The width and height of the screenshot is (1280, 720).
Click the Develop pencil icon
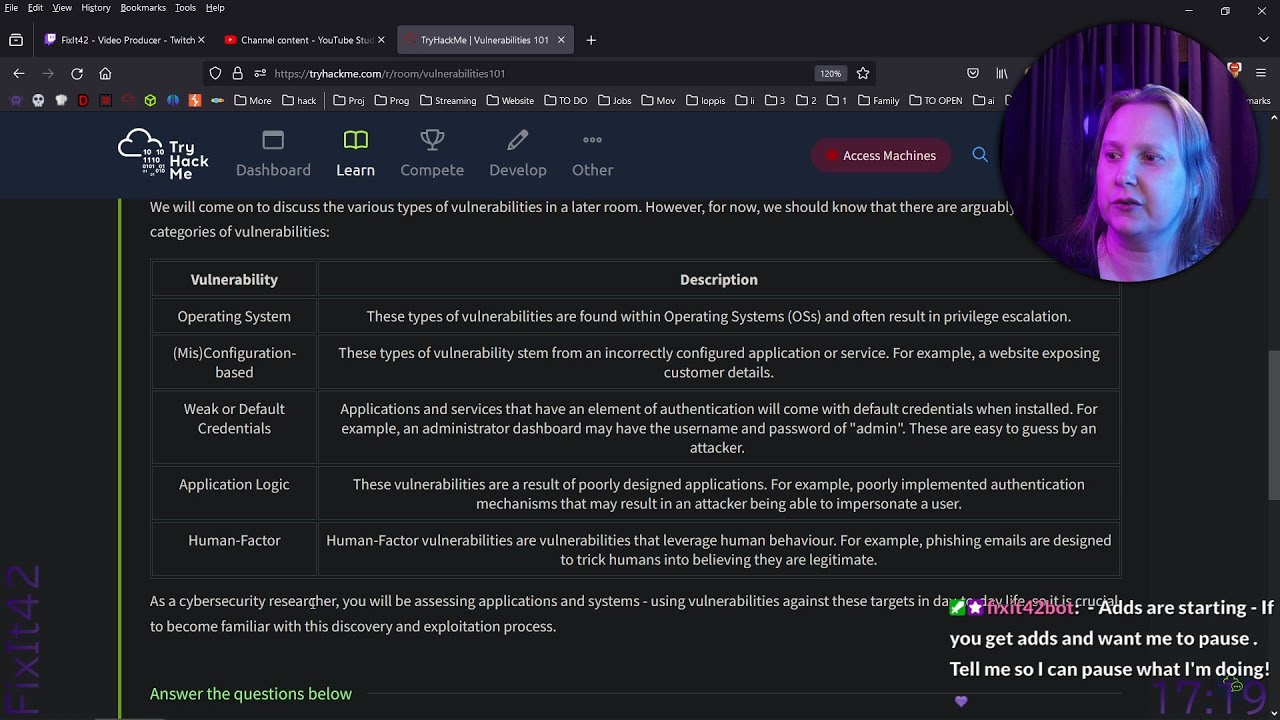(x=517, y=141)
